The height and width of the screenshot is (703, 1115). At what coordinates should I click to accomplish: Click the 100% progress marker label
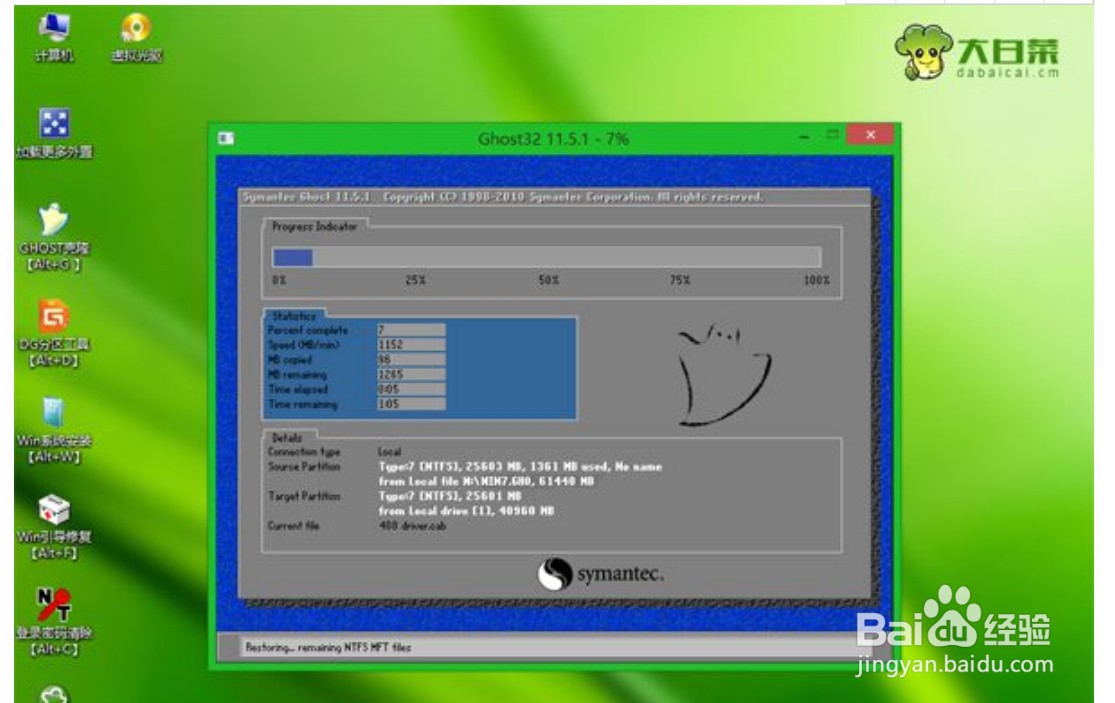(816, 280)
